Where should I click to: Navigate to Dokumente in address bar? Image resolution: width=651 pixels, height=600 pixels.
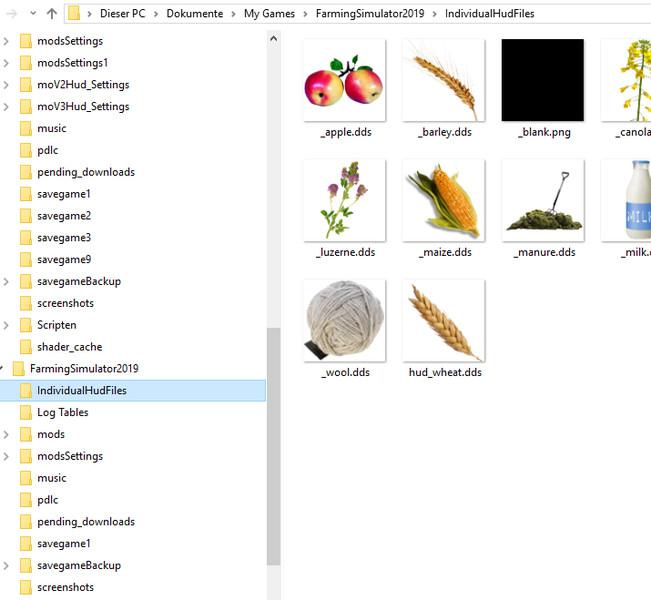[194, 14]
